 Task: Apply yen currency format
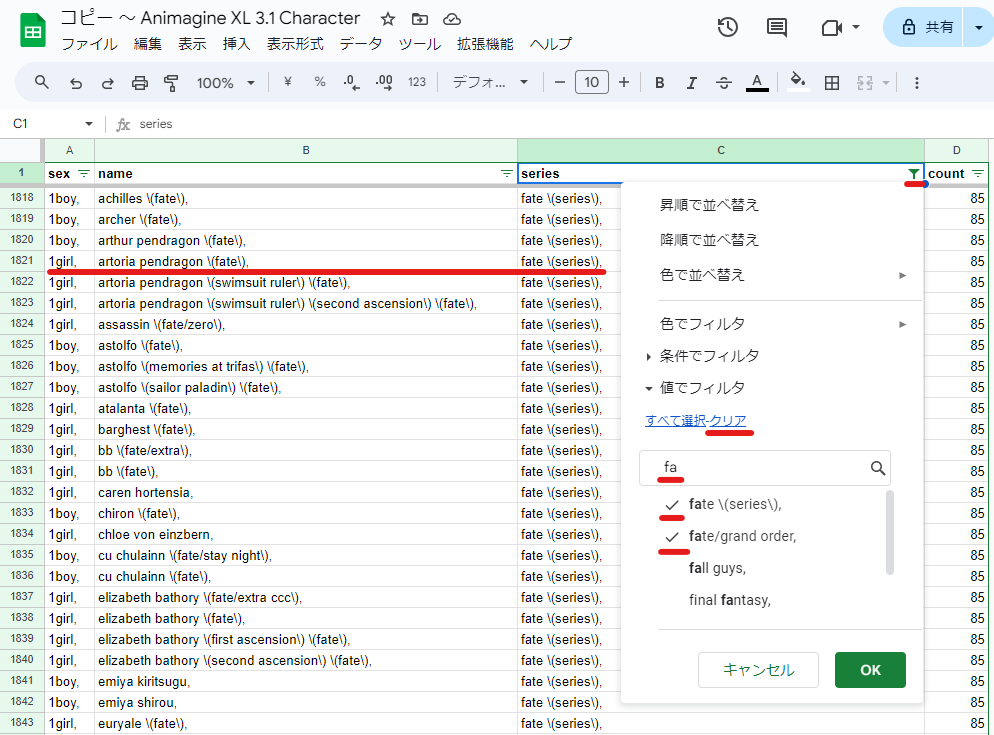(288, 82)
